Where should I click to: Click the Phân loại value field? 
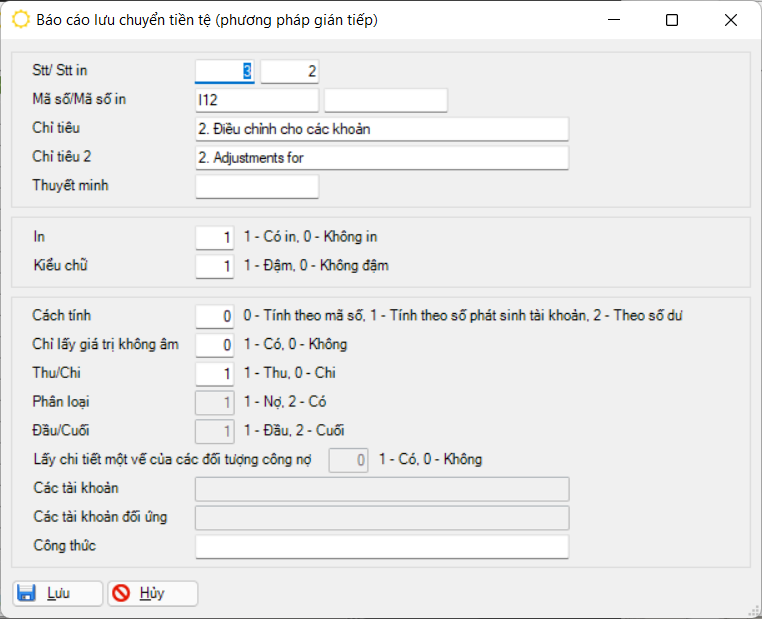click(214, 402)
